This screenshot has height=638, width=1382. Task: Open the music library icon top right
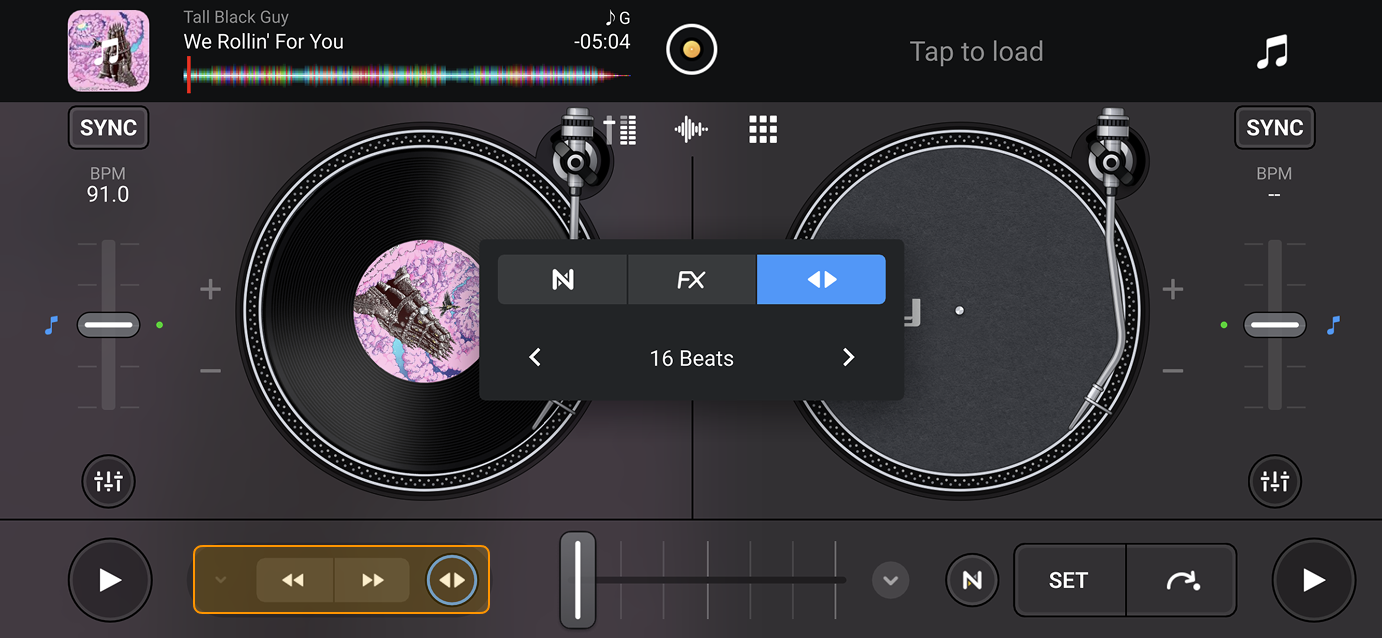1273,50
